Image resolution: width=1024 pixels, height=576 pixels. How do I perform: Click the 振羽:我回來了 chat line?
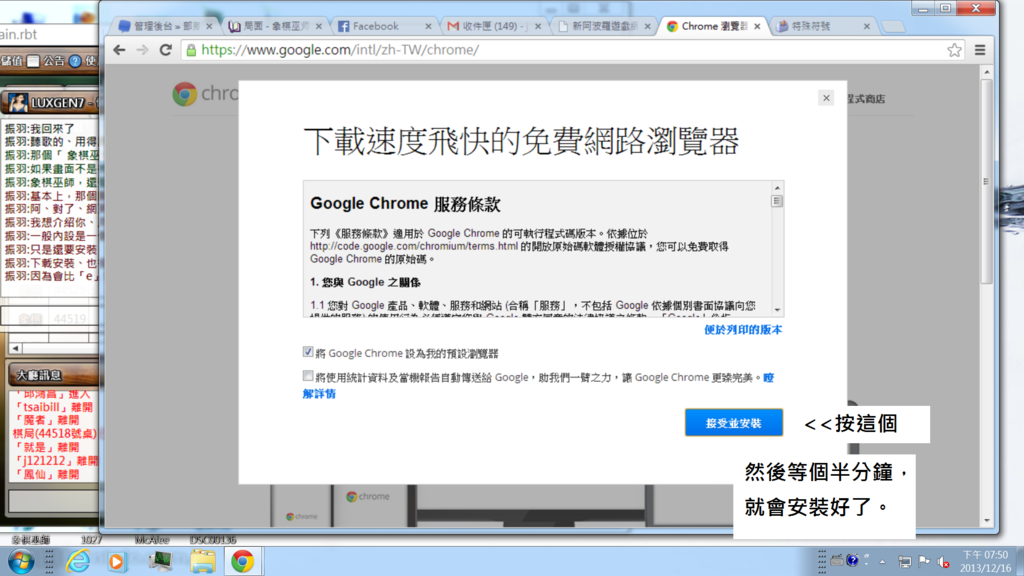coord(40,129)
